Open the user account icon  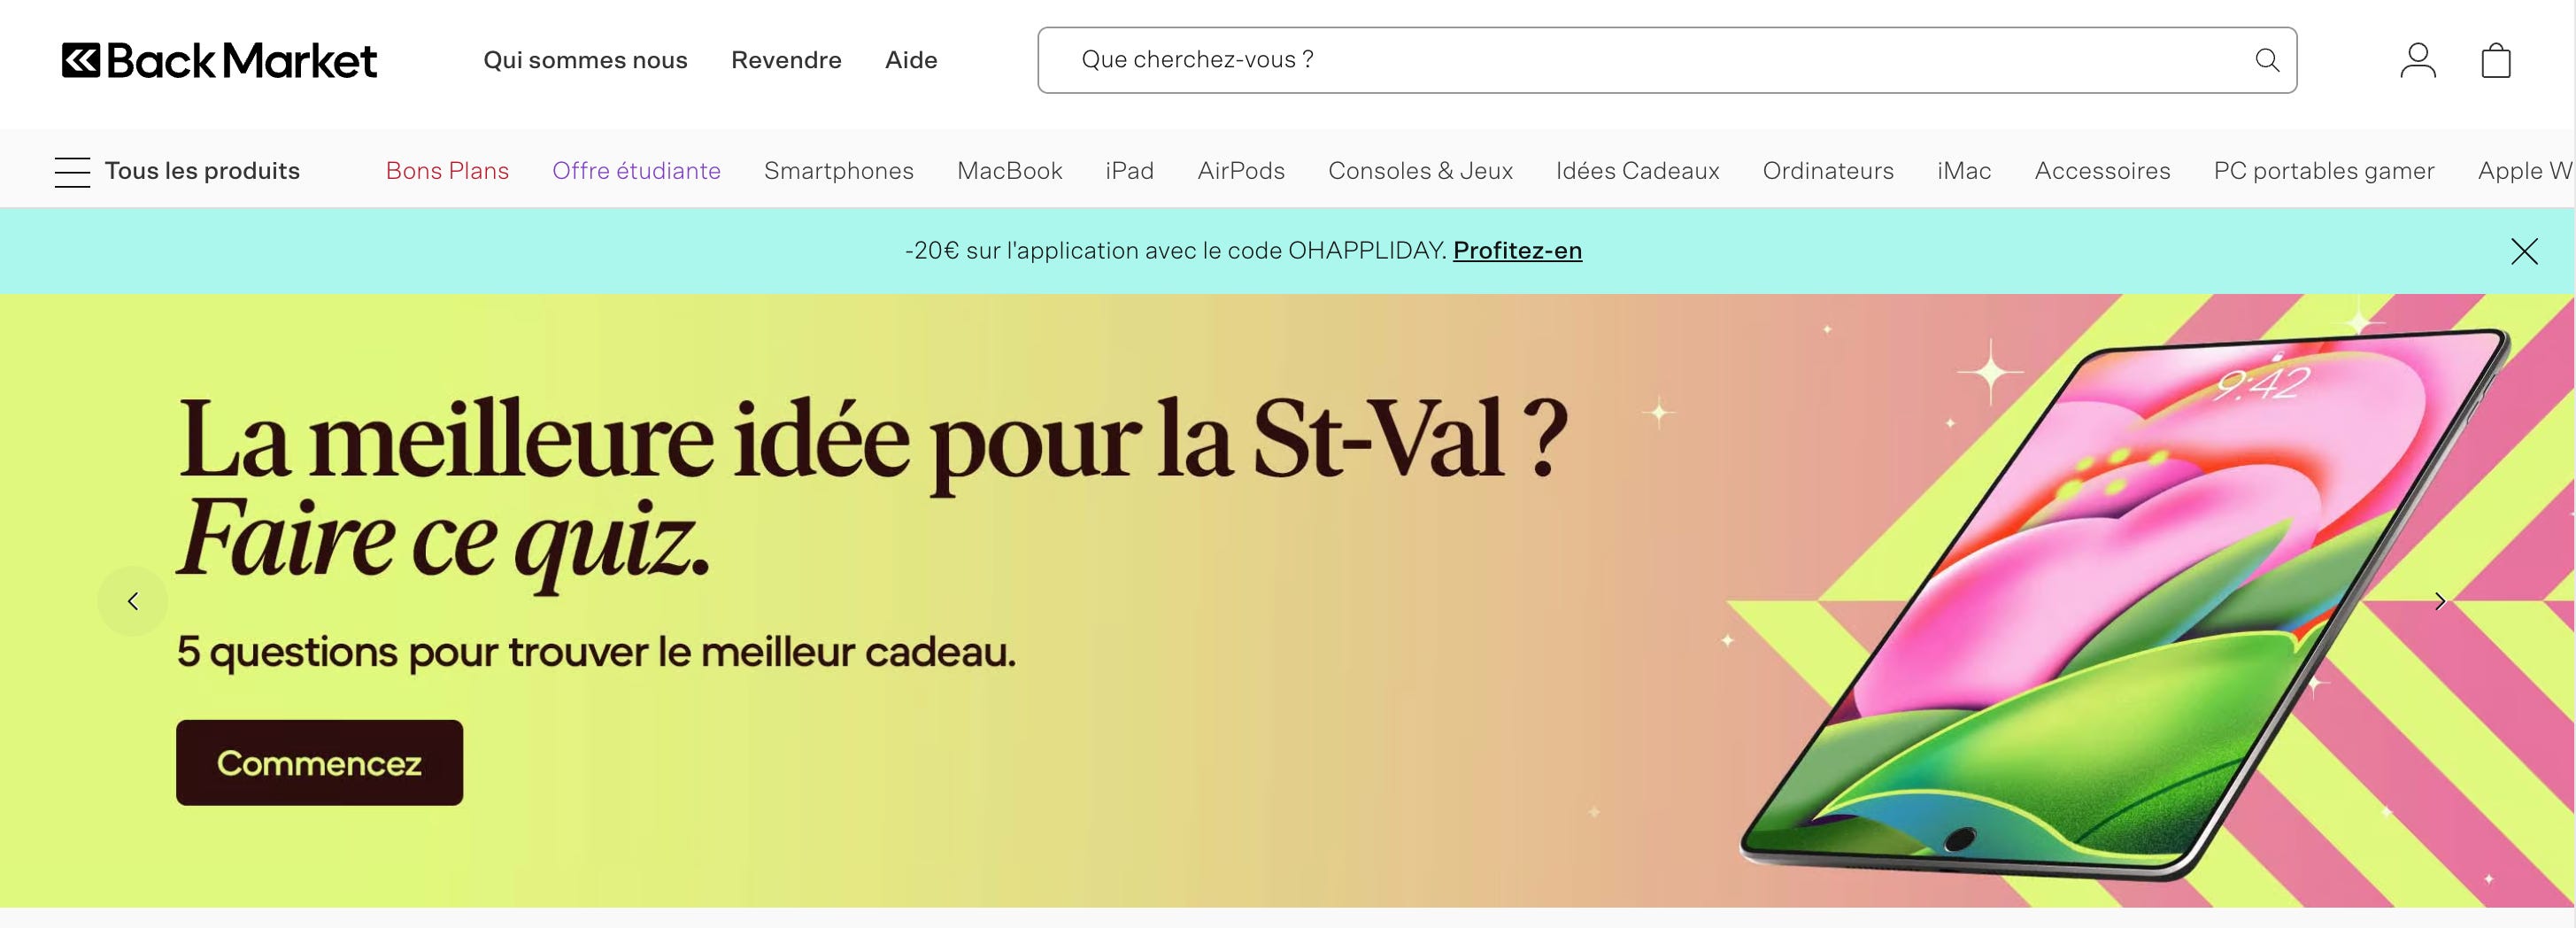tap(2418, 60)
